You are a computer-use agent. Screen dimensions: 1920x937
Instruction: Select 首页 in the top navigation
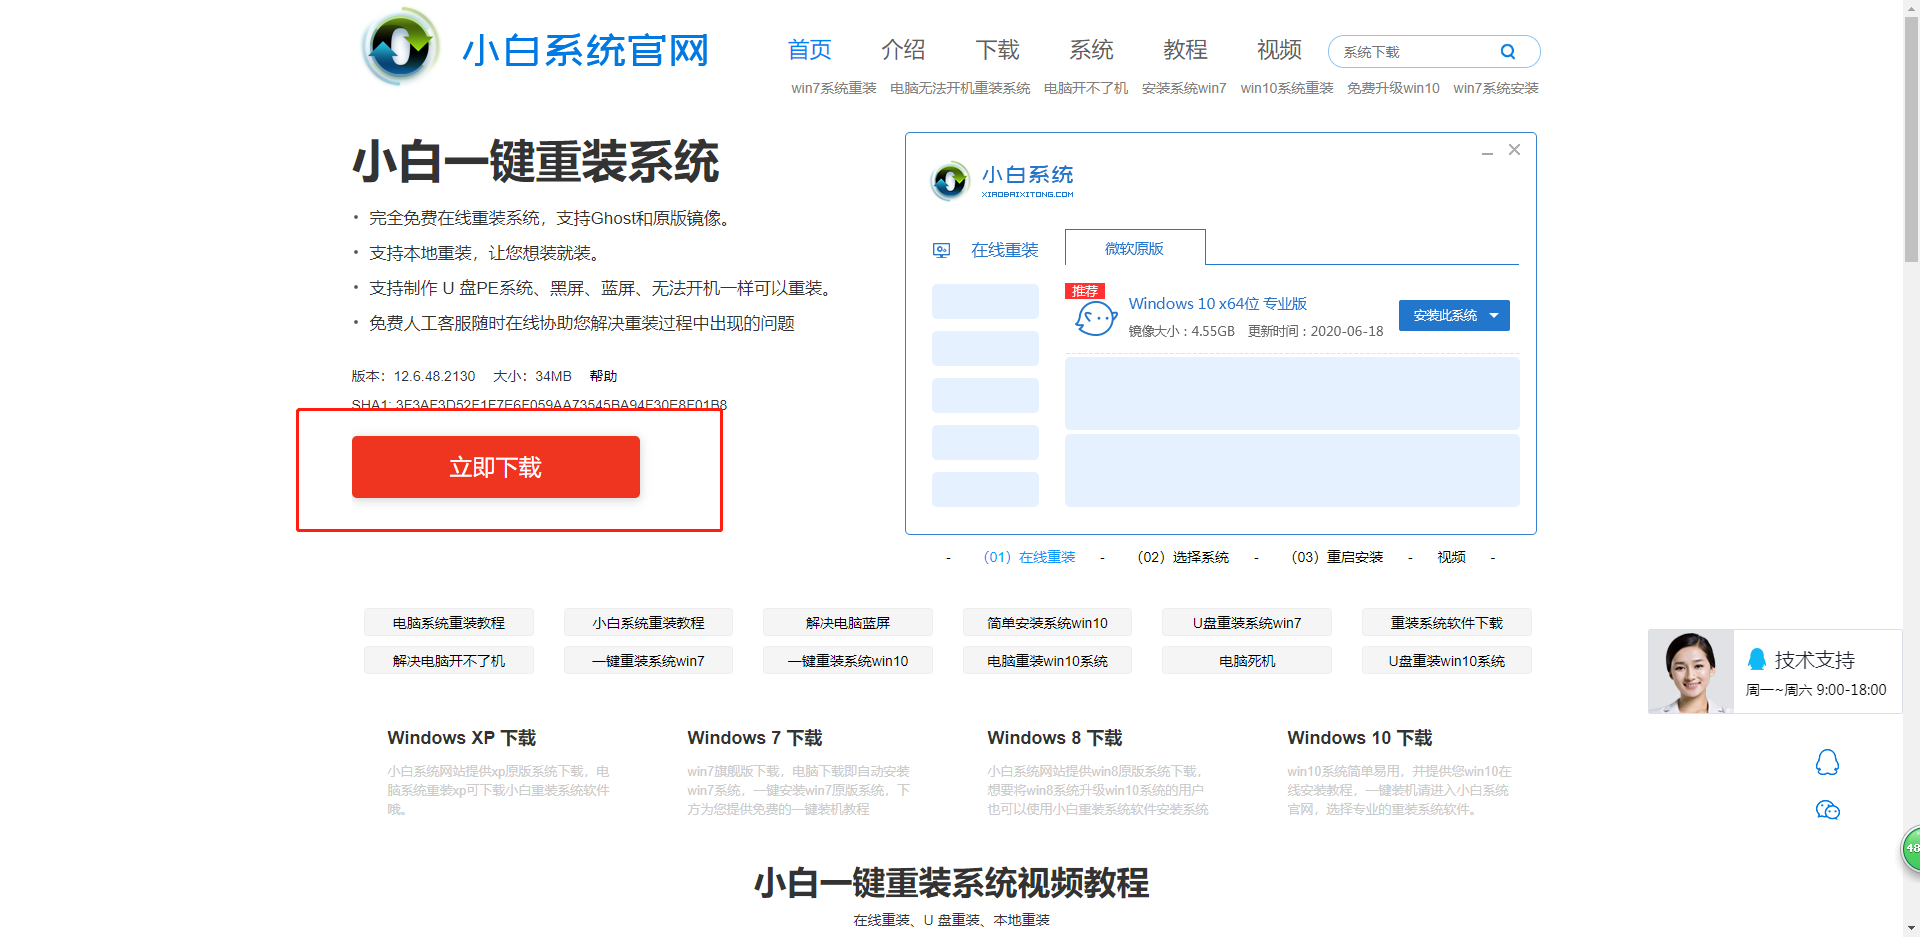(809, 49)
